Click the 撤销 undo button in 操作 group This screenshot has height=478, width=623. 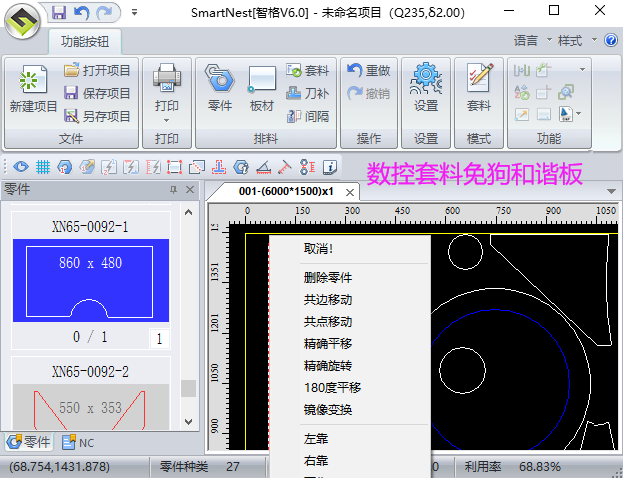369,93
